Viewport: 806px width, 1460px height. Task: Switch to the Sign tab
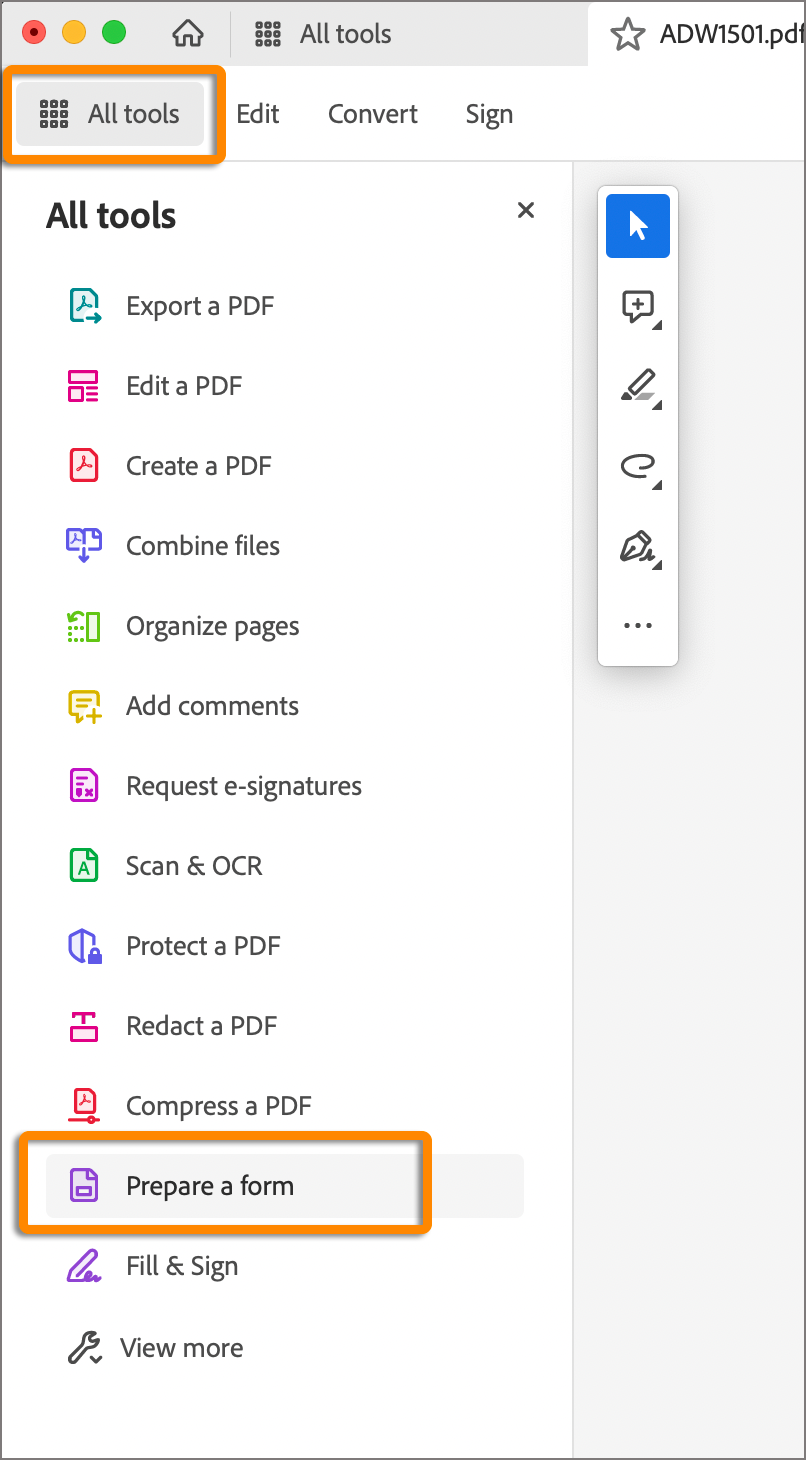pyautogui.click(x=489, y=113)
